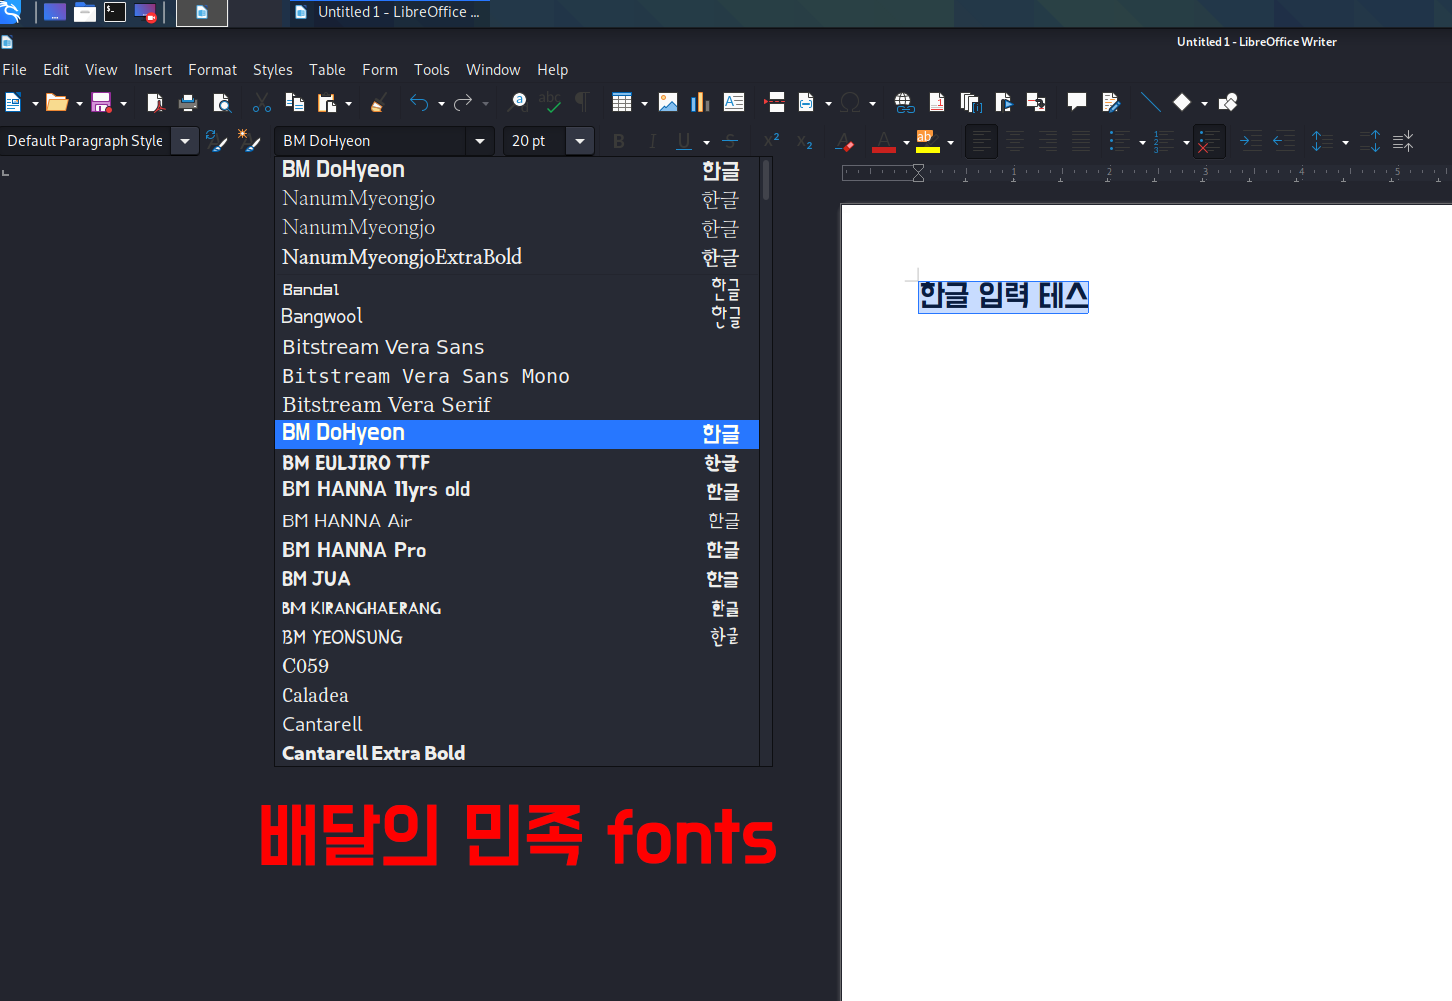Select BM JUA font from list

tap(516, 579)
